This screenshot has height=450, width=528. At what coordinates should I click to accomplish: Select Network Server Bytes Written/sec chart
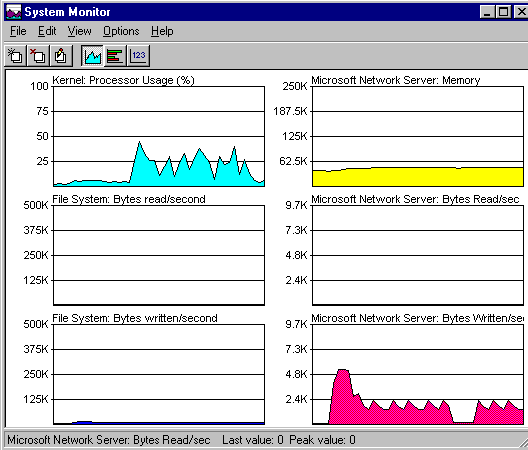point(418,374)
